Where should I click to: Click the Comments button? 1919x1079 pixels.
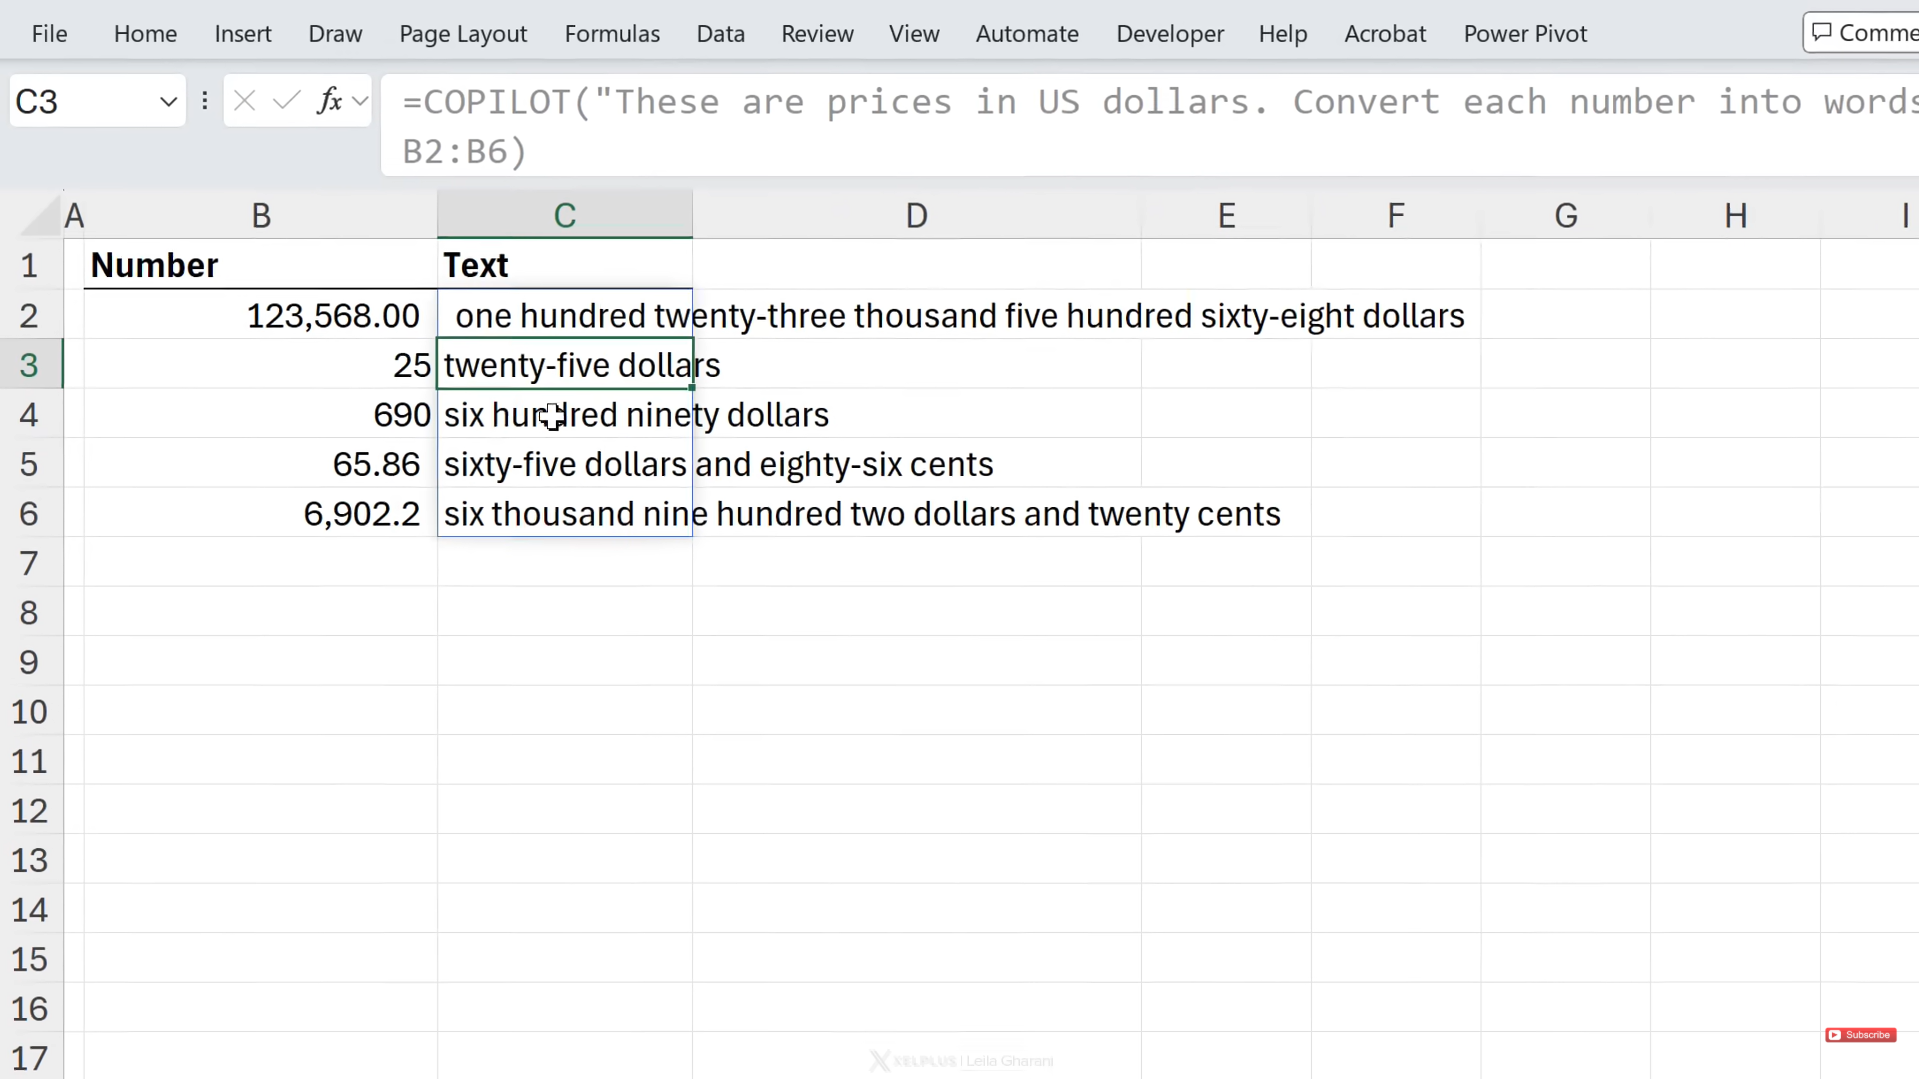(x=1863, y=33)
